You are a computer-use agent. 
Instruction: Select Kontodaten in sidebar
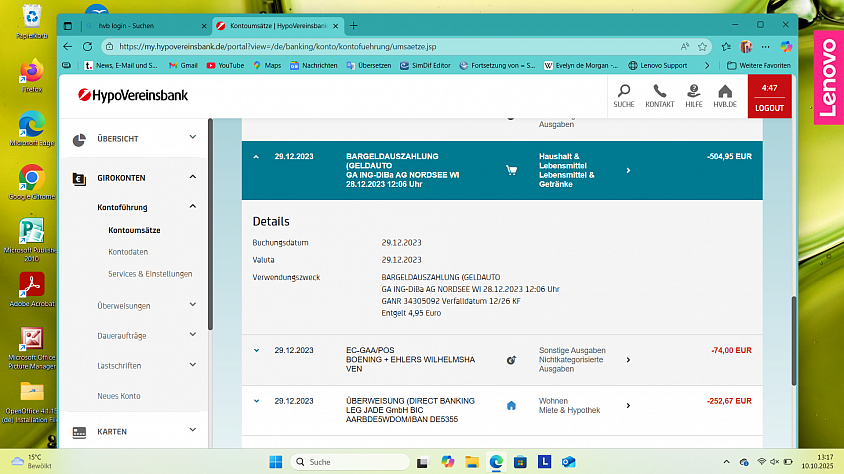[128, 252]
